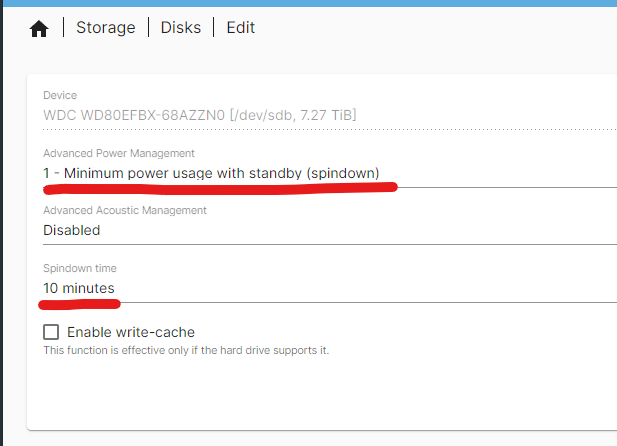Click the "[/dev/sdb, 7.27 TiB]" device text

(x=293, y=115)
